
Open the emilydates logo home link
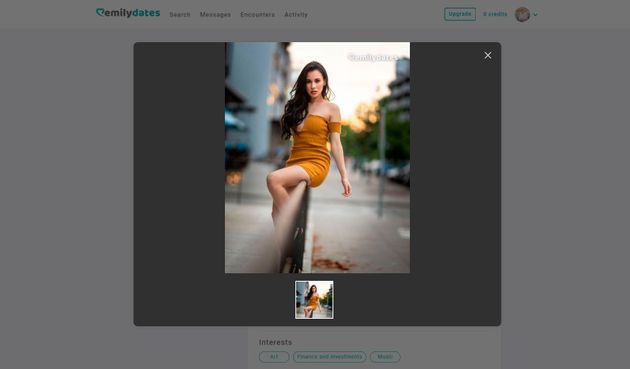tap(128, 13)
